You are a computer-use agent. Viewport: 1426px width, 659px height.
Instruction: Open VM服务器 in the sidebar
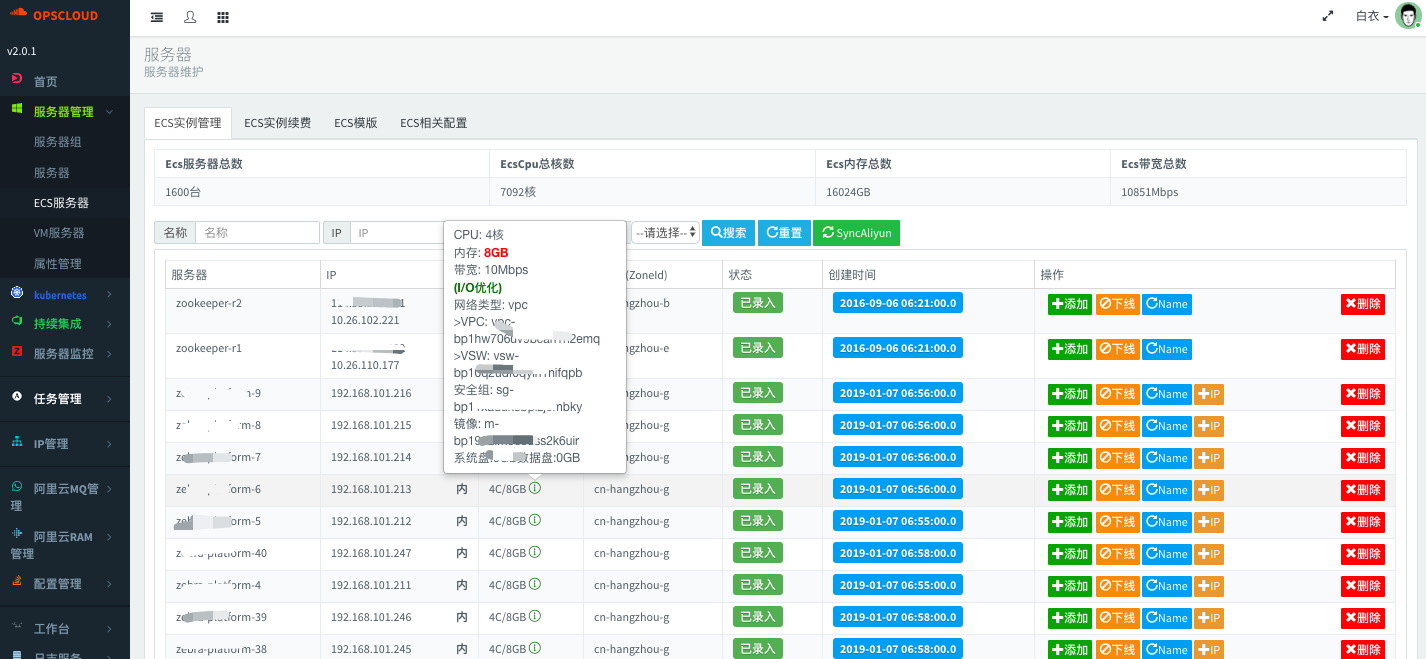point(59,233)
